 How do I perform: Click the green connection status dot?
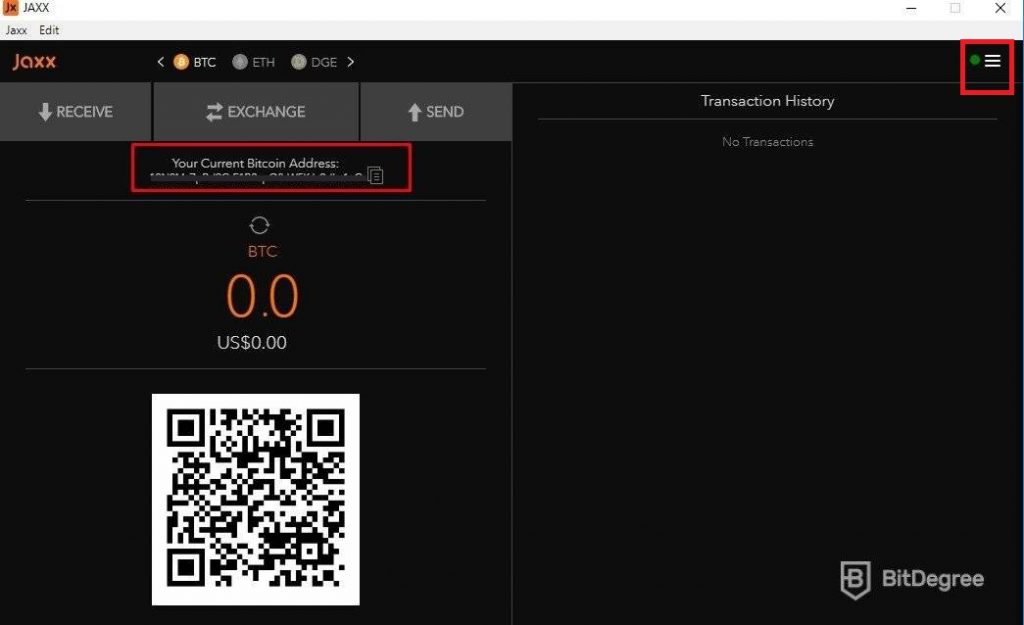point(974,60)
